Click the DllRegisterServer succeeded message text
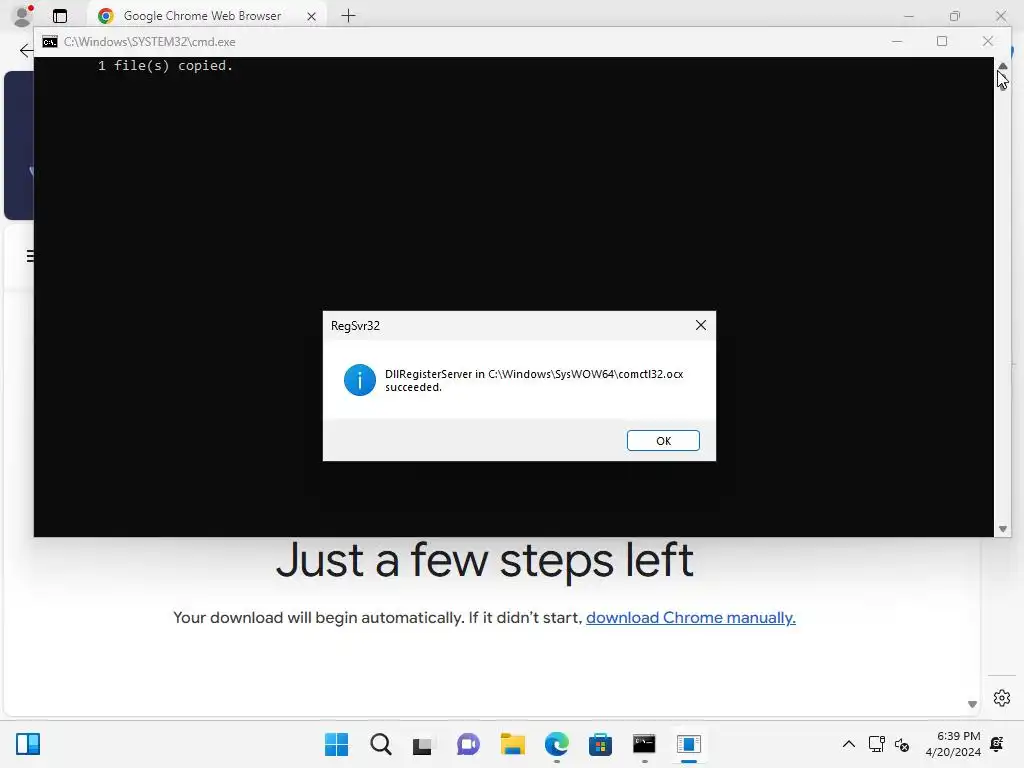Viewport: 1024px width, 768px height. pos(534,380)
